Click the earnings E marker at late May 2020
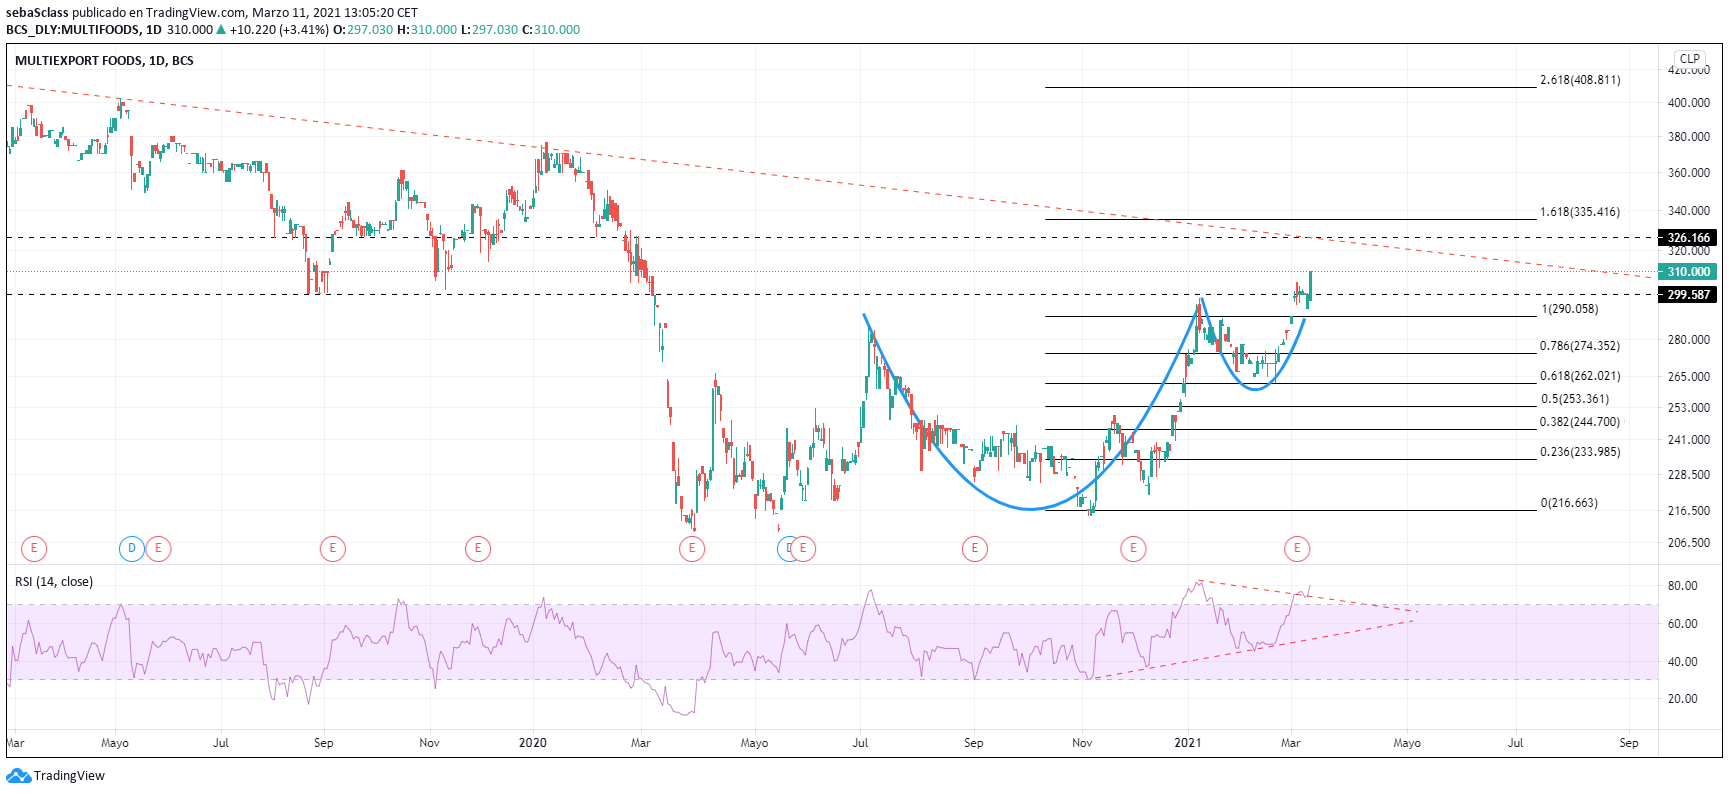1729x794 pixels. [803, 548]
